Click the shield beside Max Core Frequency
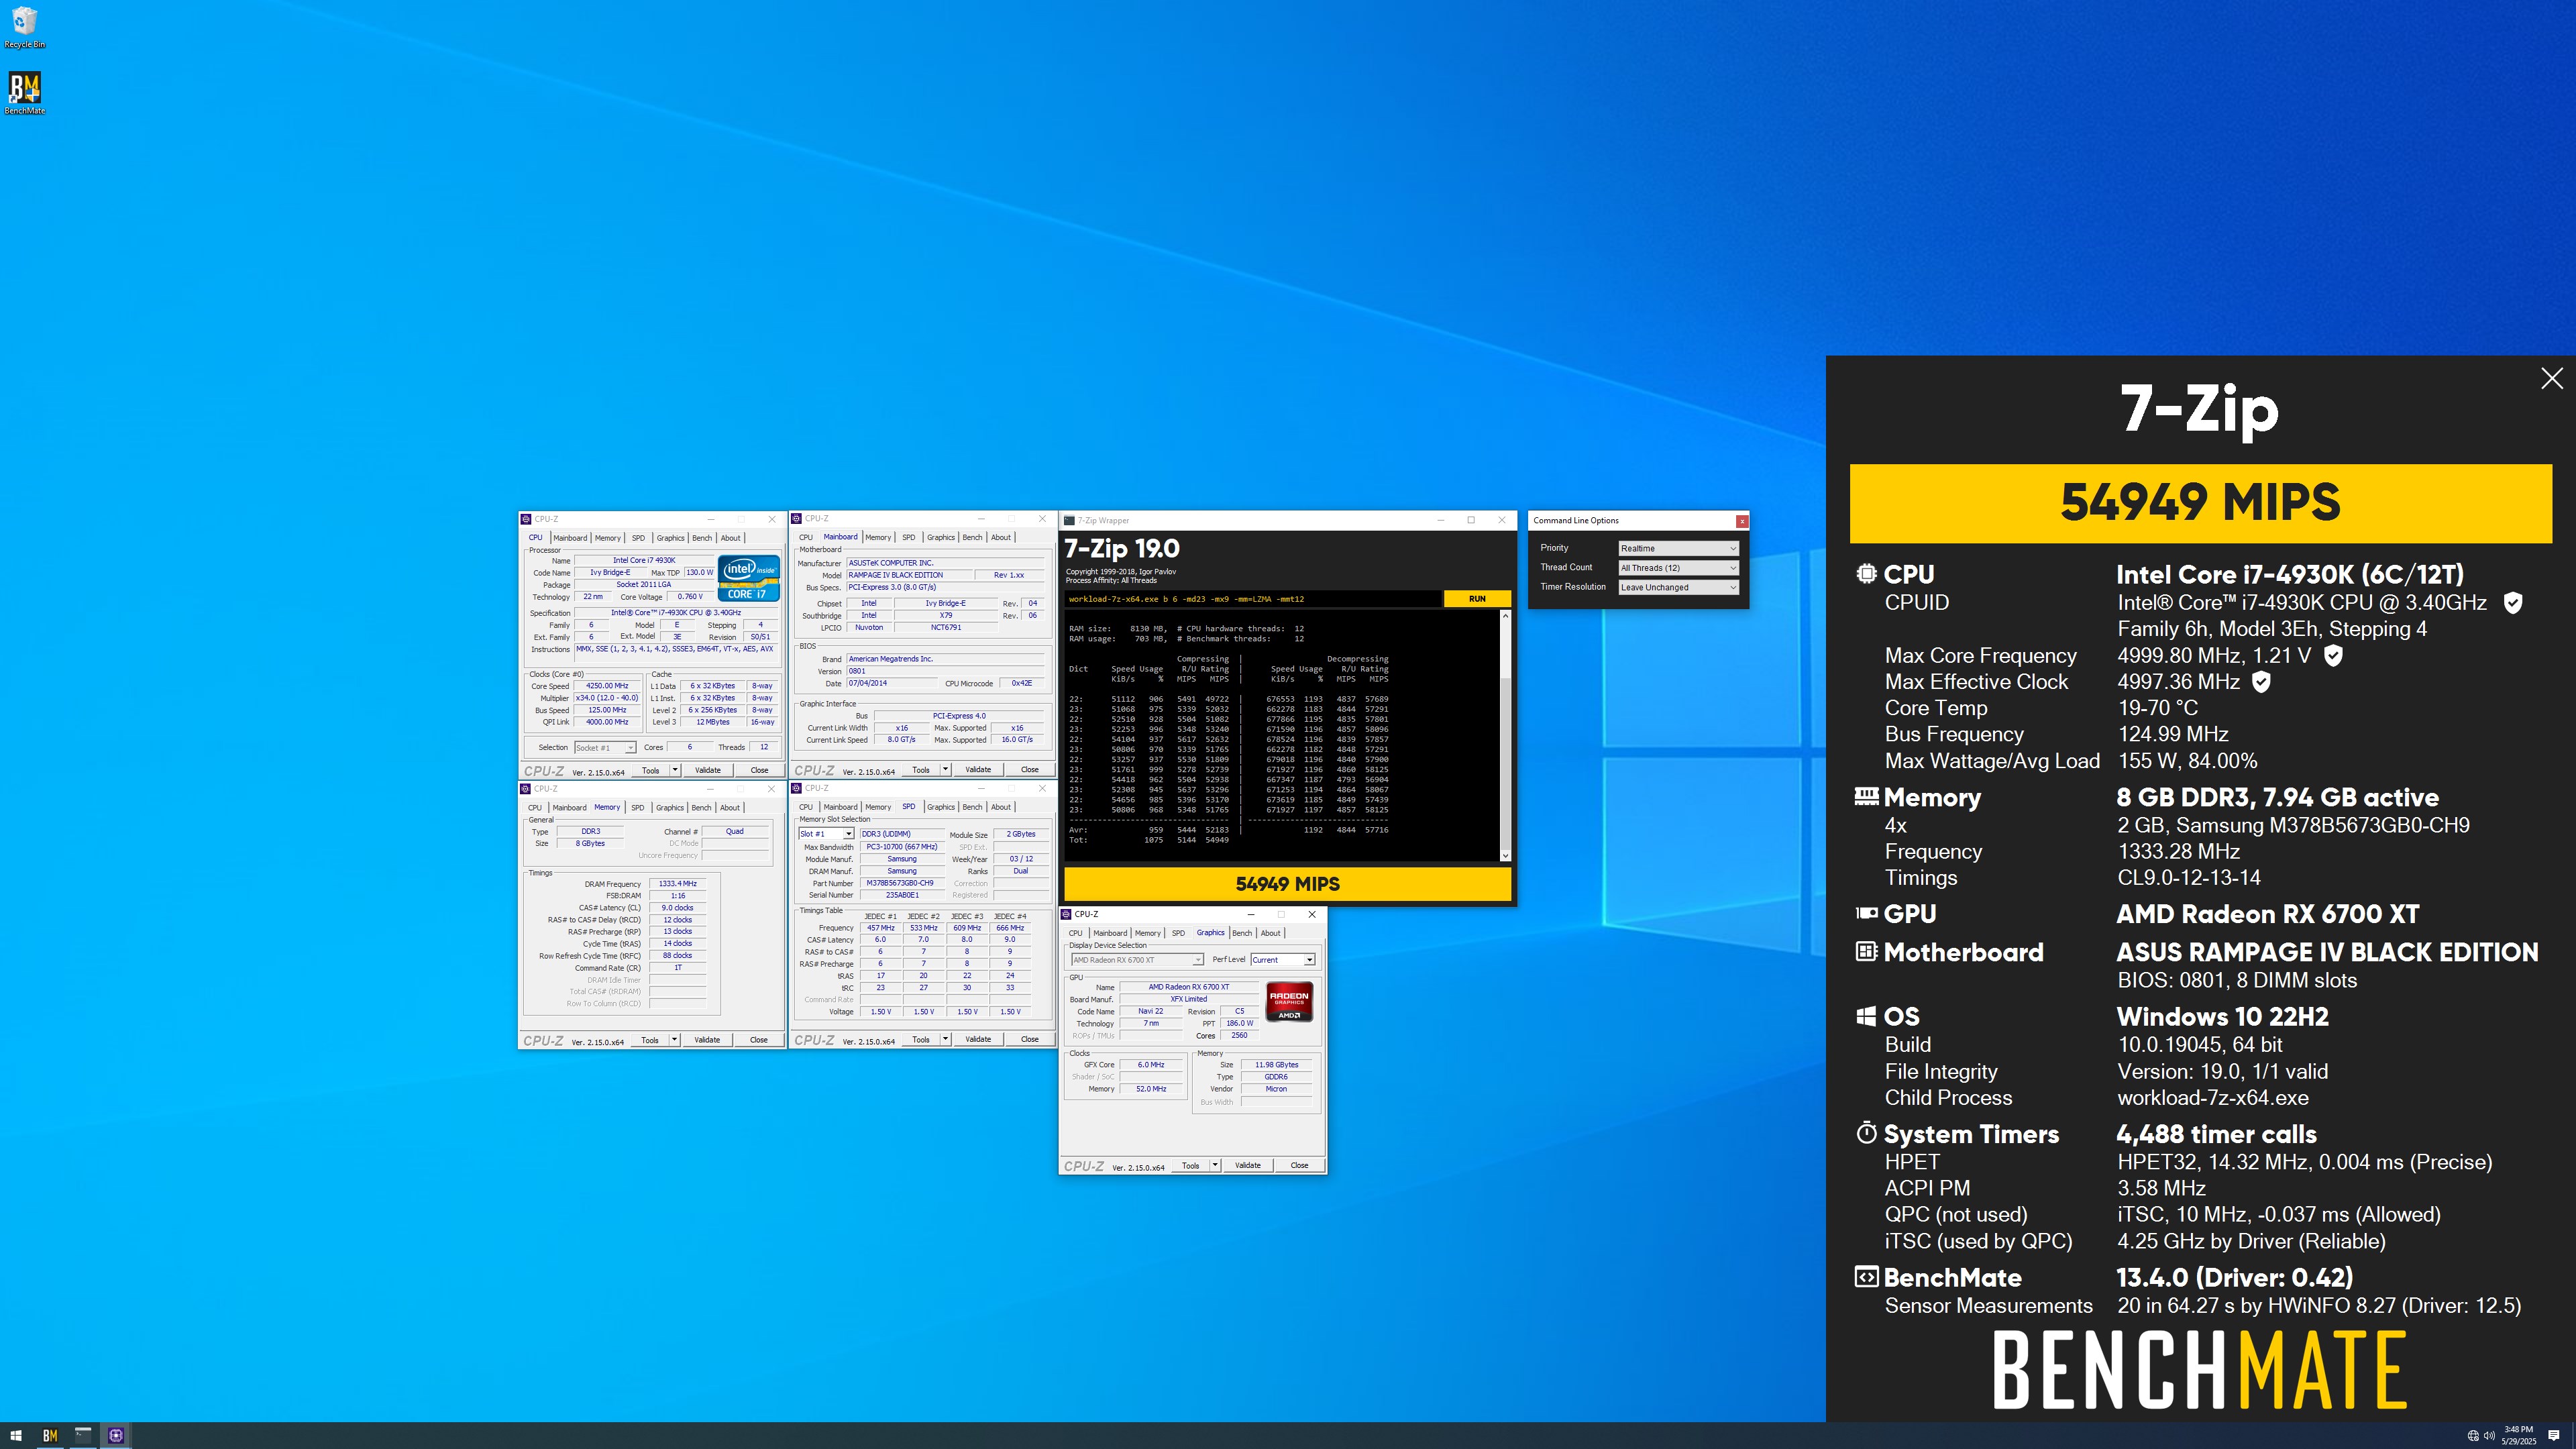This screenshot has width=2576, height=1449. pyautogui.click(x=2333, y=655)
